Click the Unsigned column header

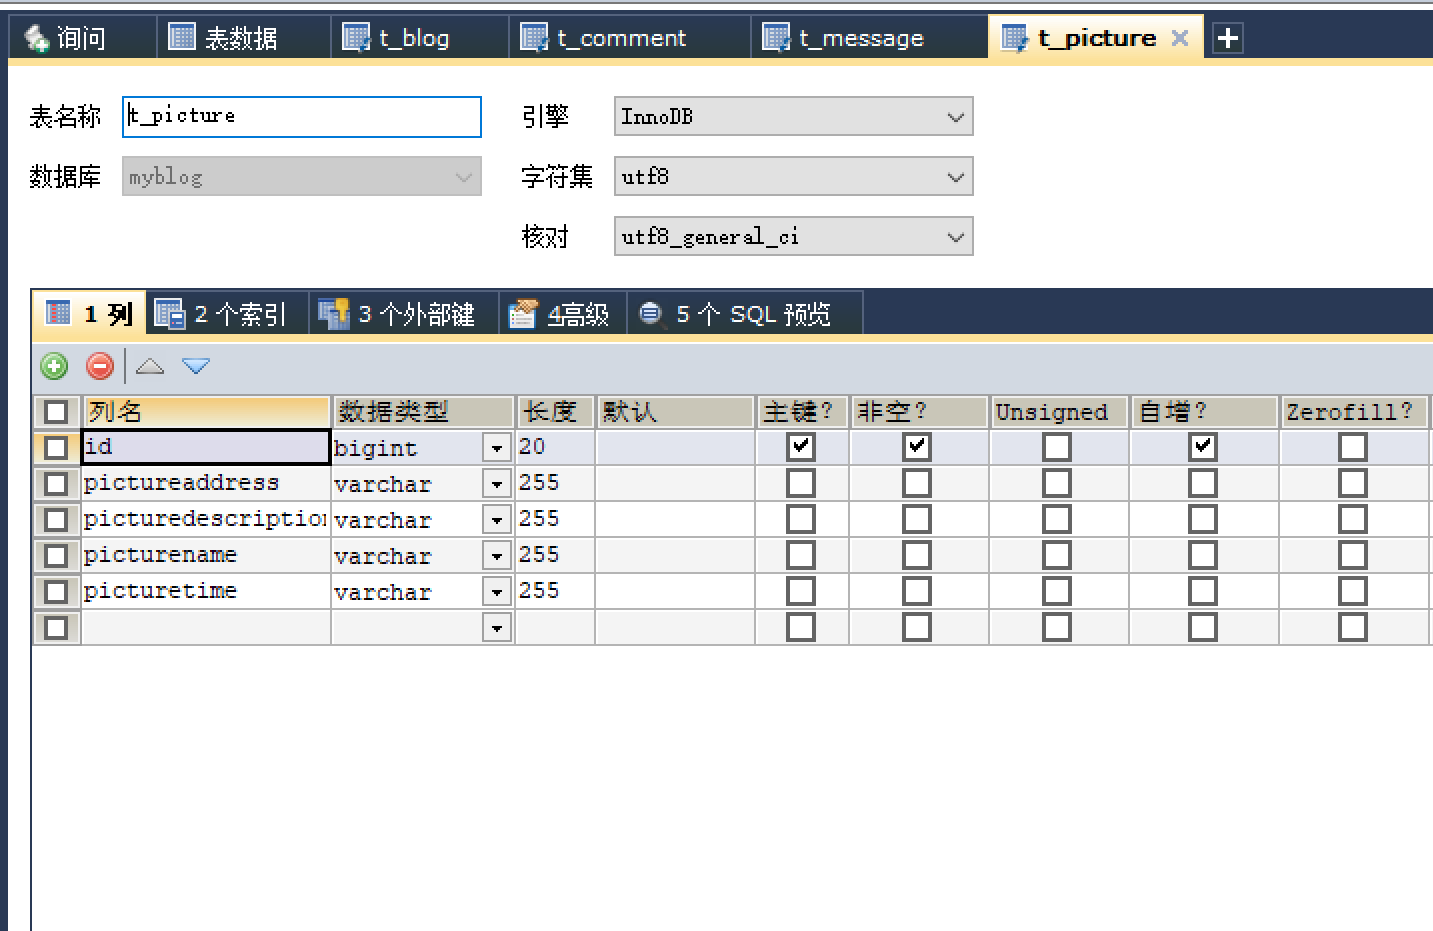(x=1060, y=412)
